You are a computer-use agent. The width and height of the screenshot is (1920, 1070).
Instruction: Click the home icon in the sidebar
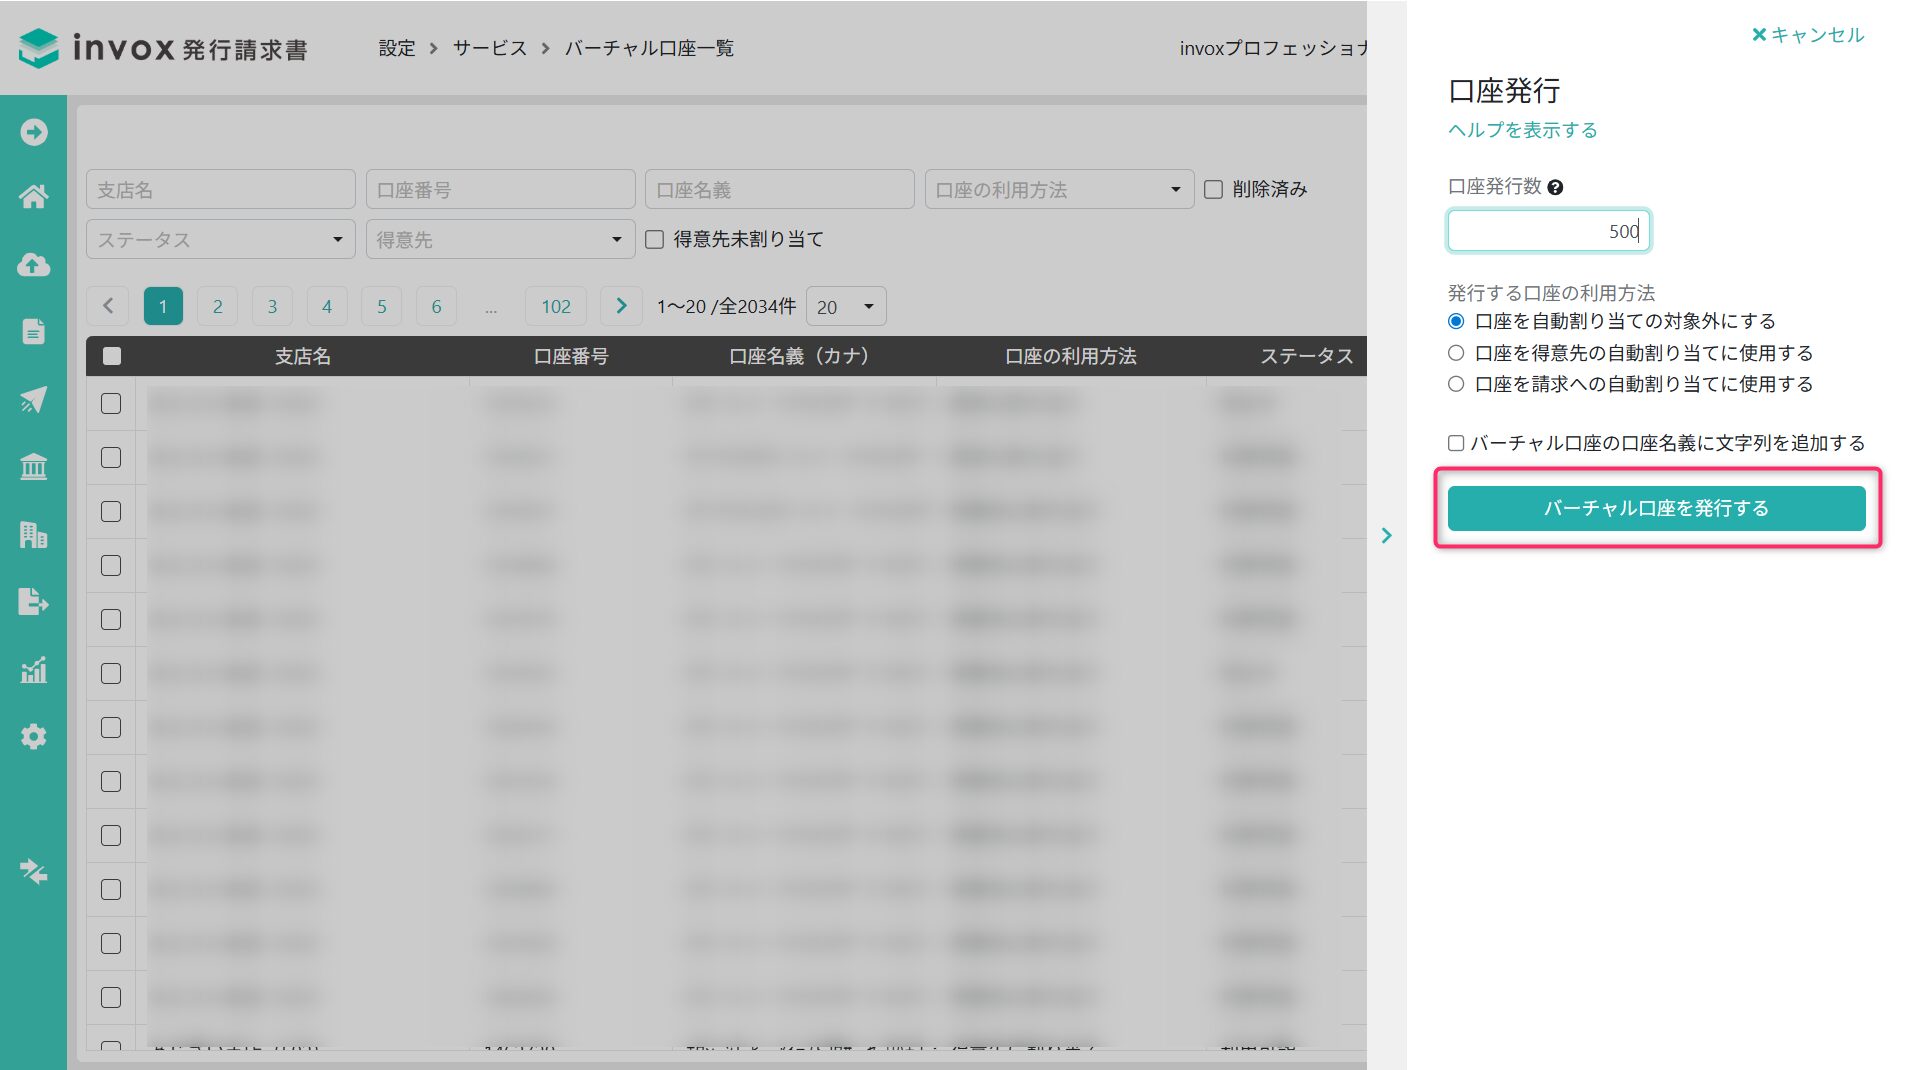33,197
